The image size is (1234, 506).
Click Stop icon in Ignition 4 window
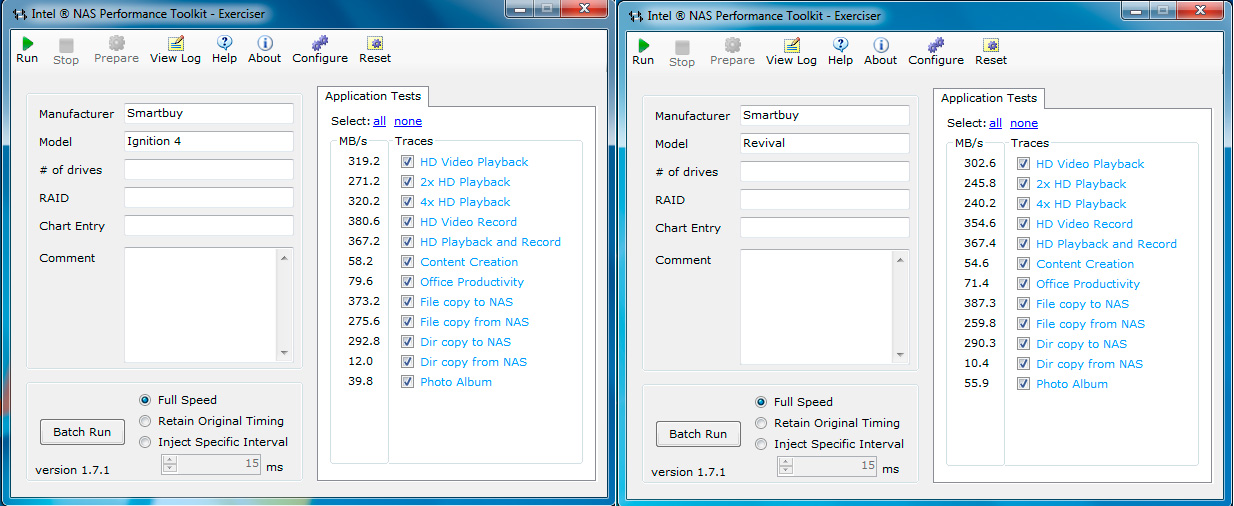pyautogui.click(x=66, y=45)
